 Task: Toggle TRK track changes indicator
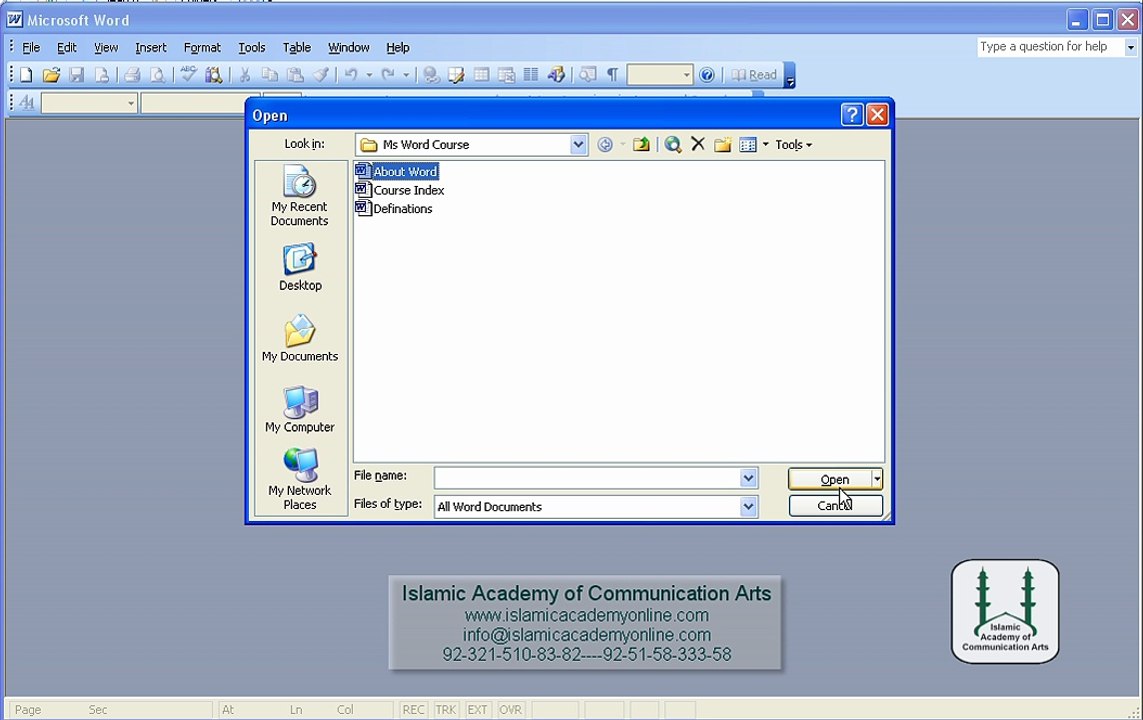coord(445,709)
